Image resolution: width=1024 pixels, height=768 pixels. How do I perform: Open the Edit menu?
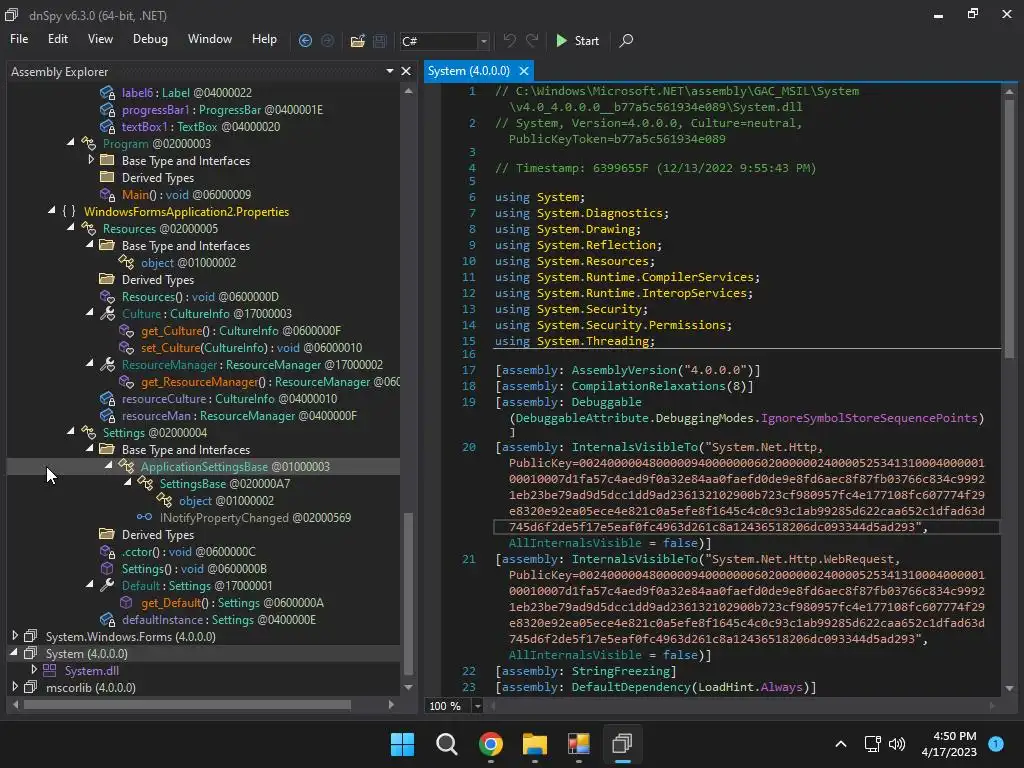(x=57, y=39)
